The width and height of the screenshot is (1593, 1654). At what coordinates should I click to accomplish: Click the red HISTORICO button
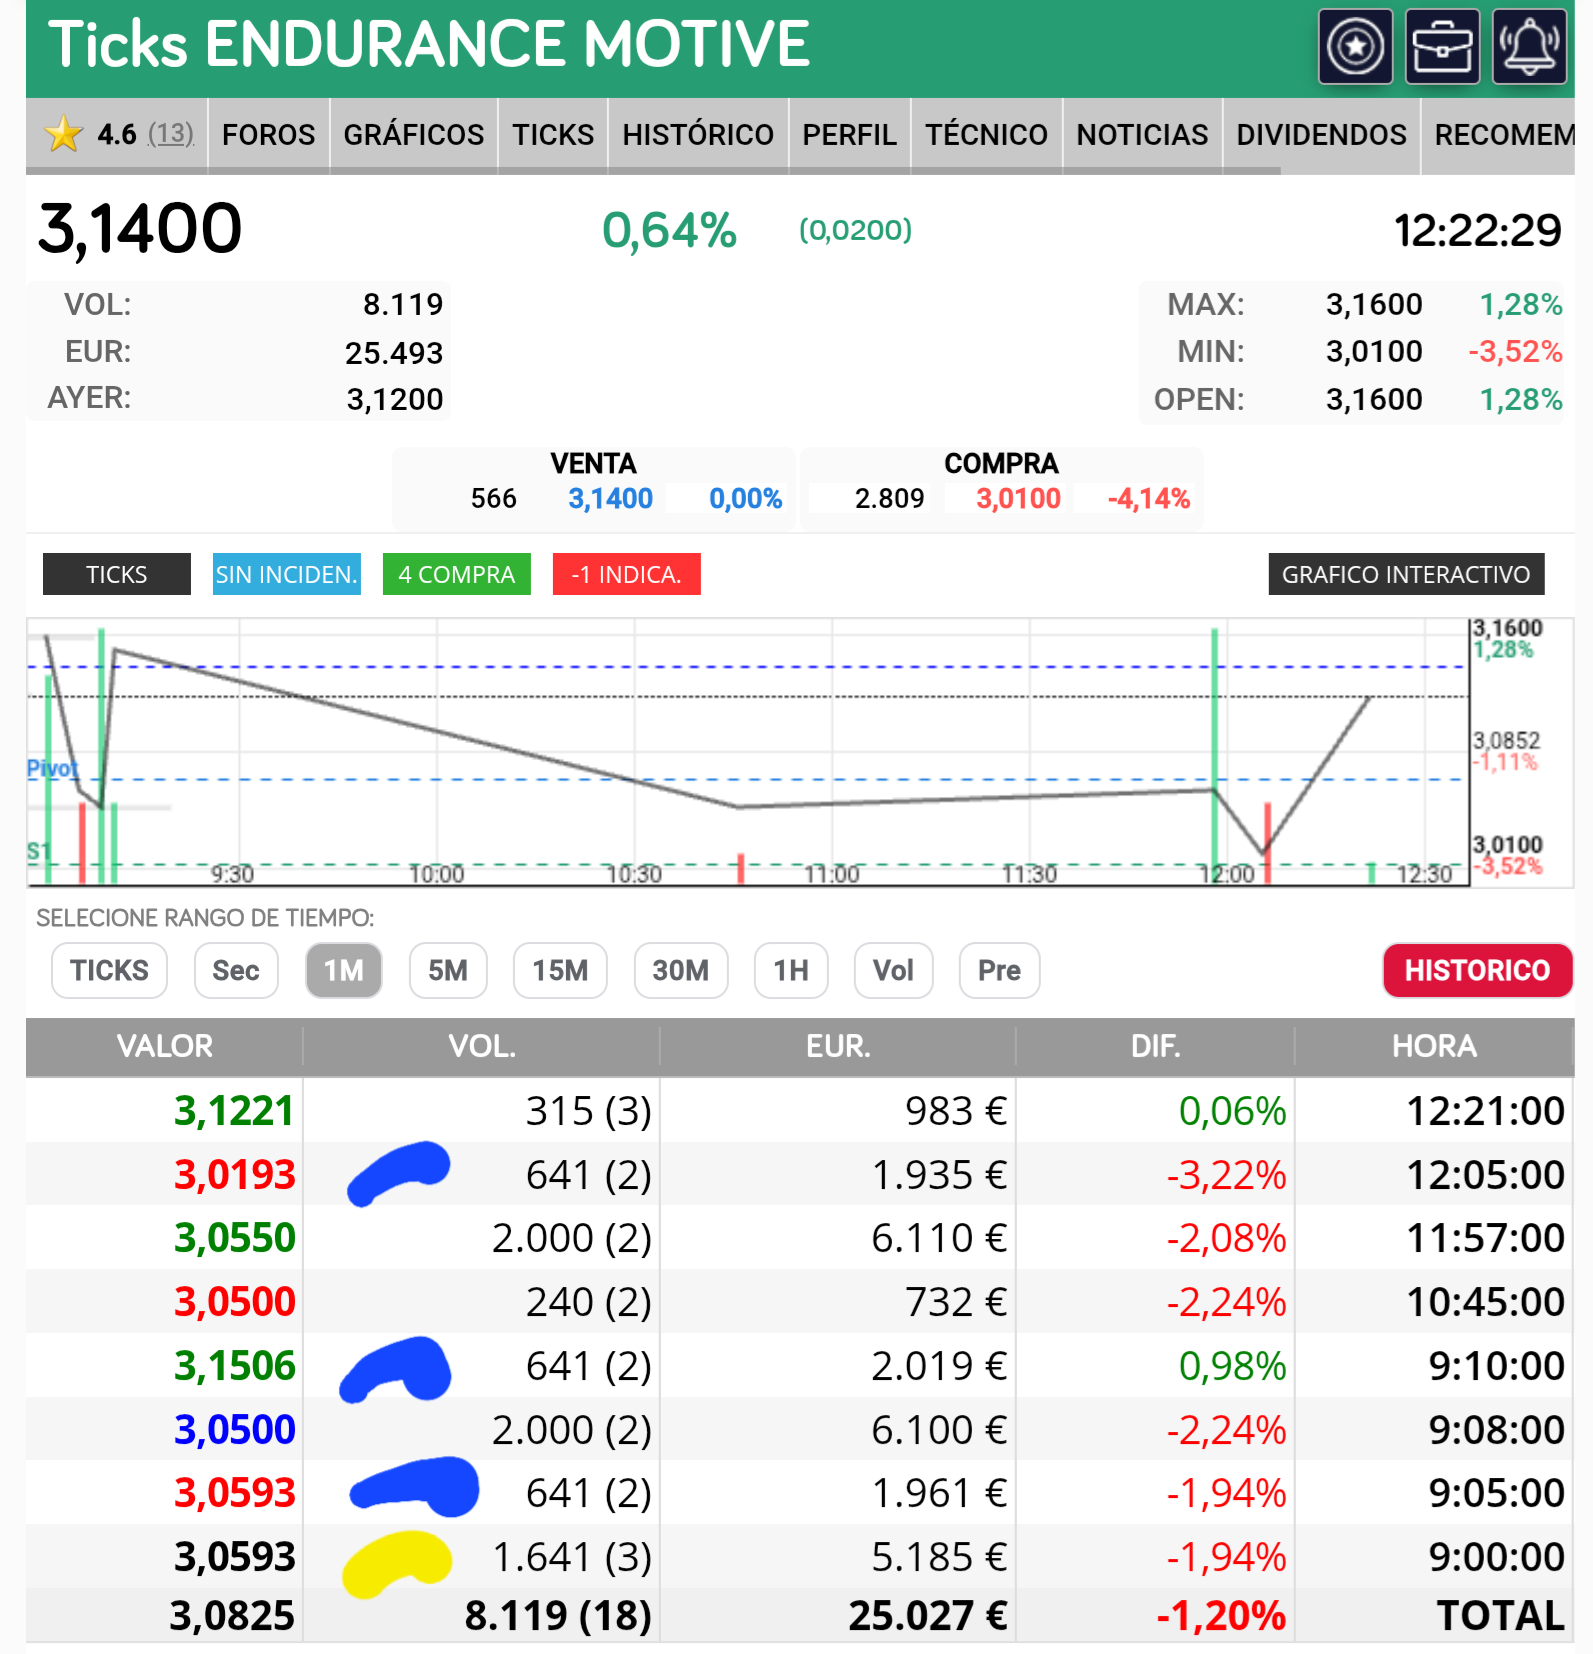1476,970
